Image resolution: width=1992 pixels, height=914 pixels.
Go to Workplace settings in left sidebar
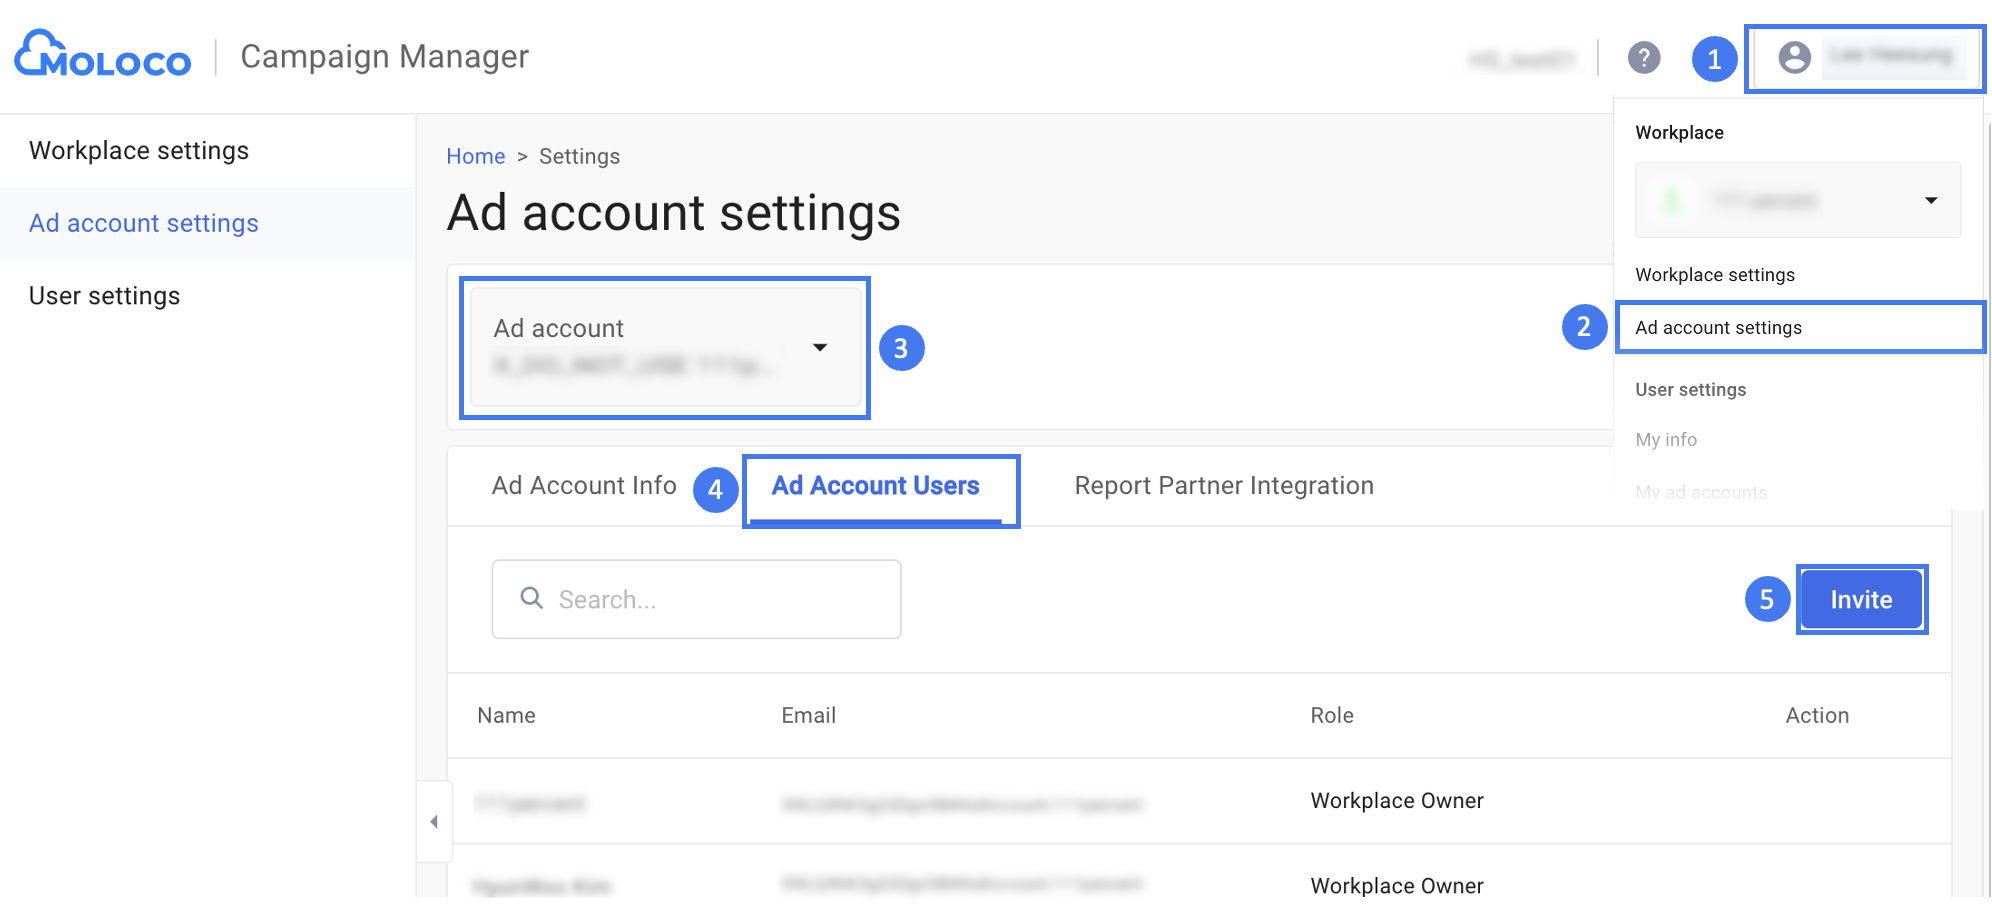[139, 151]
